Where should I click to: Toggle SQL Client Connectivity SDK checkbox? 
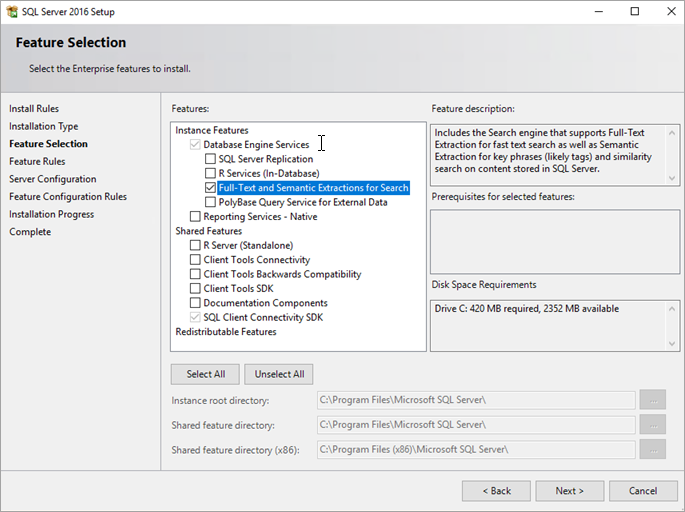click(195, 318)
